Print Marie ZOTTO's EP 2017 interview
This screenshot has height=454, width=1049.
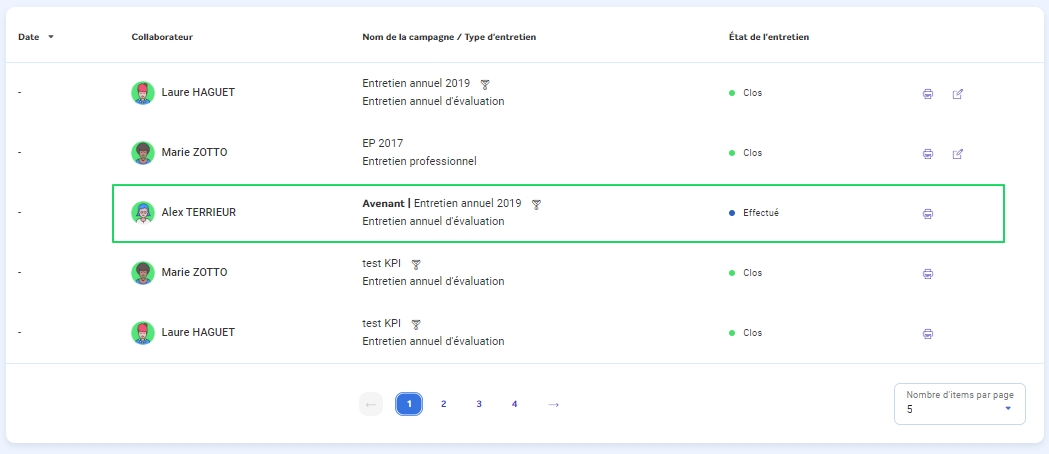[927, 154]
